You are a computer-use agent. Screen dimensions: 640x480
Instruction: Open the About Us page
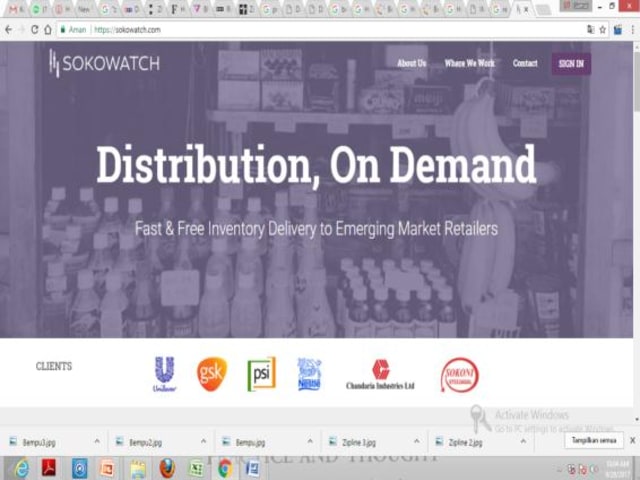tap(411, 63)
